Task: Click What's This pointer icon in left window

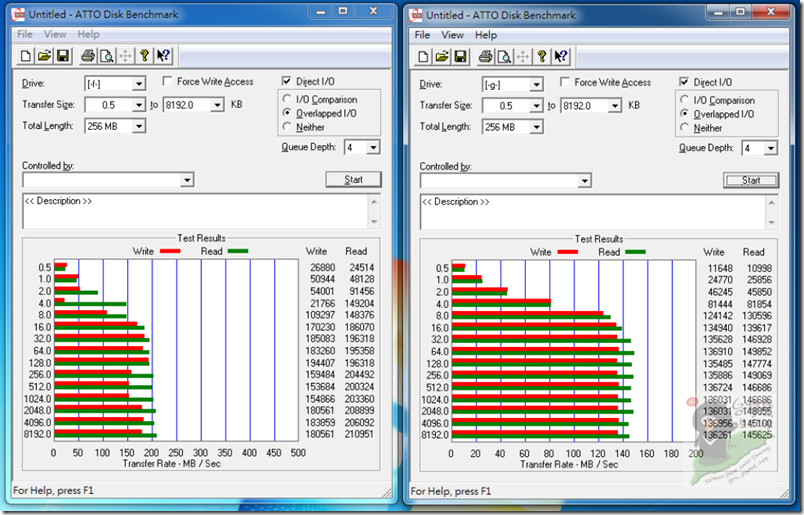Action: (163, 55)
